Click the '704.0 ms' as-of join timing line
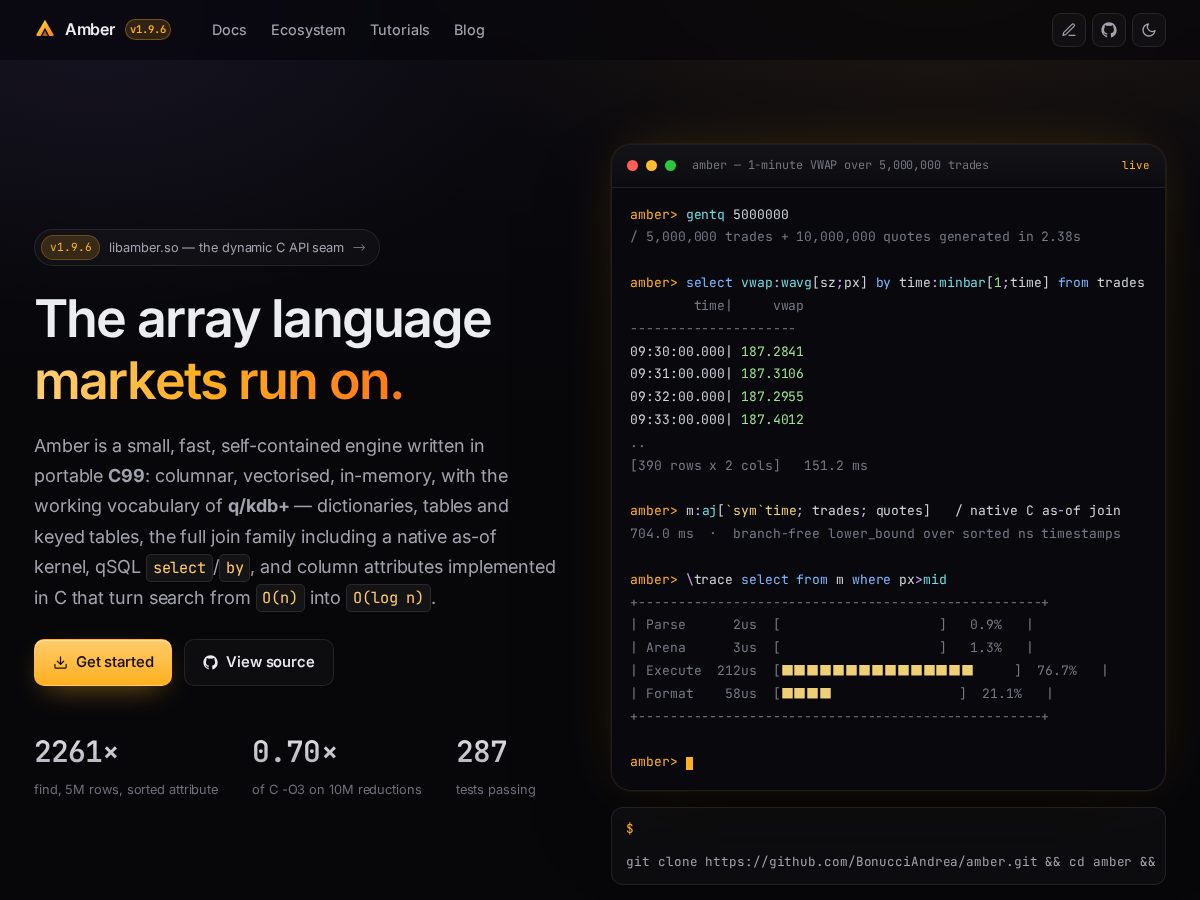1200x900 pixels. (875, 534)
